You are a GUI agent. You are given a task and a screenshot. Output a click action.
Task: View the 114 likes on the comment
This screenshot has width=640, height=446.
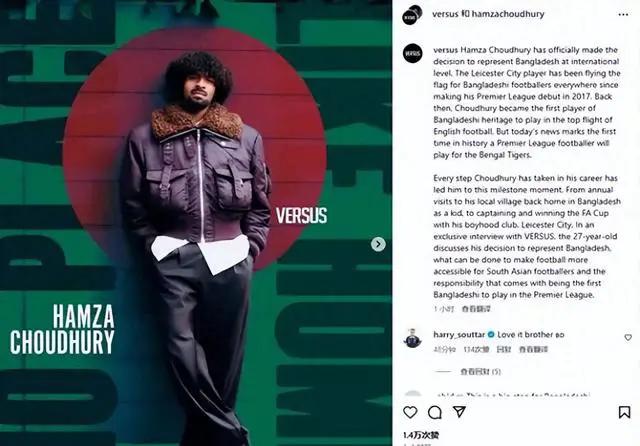click(476, 349)
